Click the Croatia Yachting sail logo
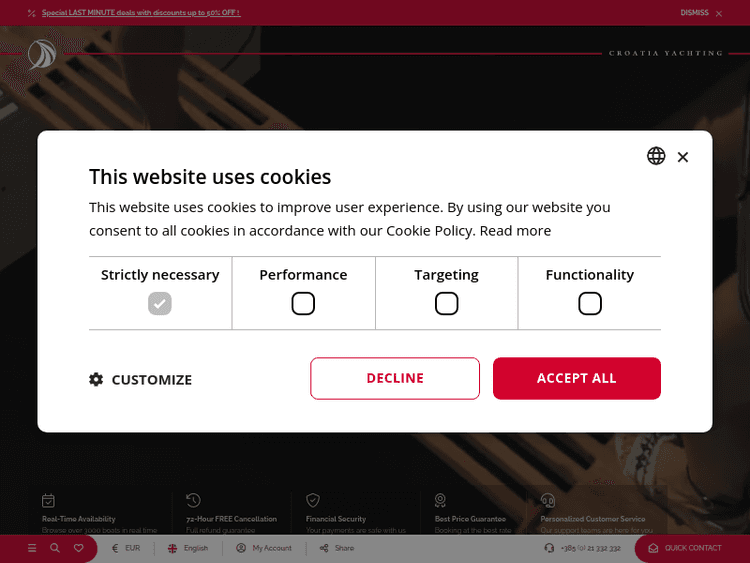Screen dimensions: 750x563 coord(42,54)
